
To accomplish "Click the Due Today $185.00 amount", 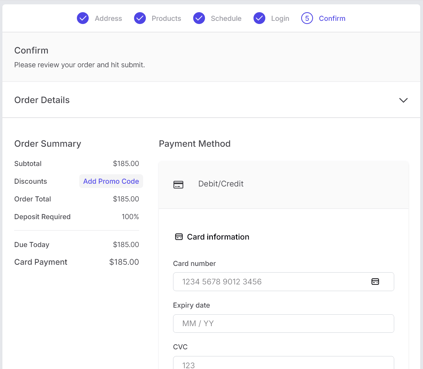I will click(x=126, y=244).
